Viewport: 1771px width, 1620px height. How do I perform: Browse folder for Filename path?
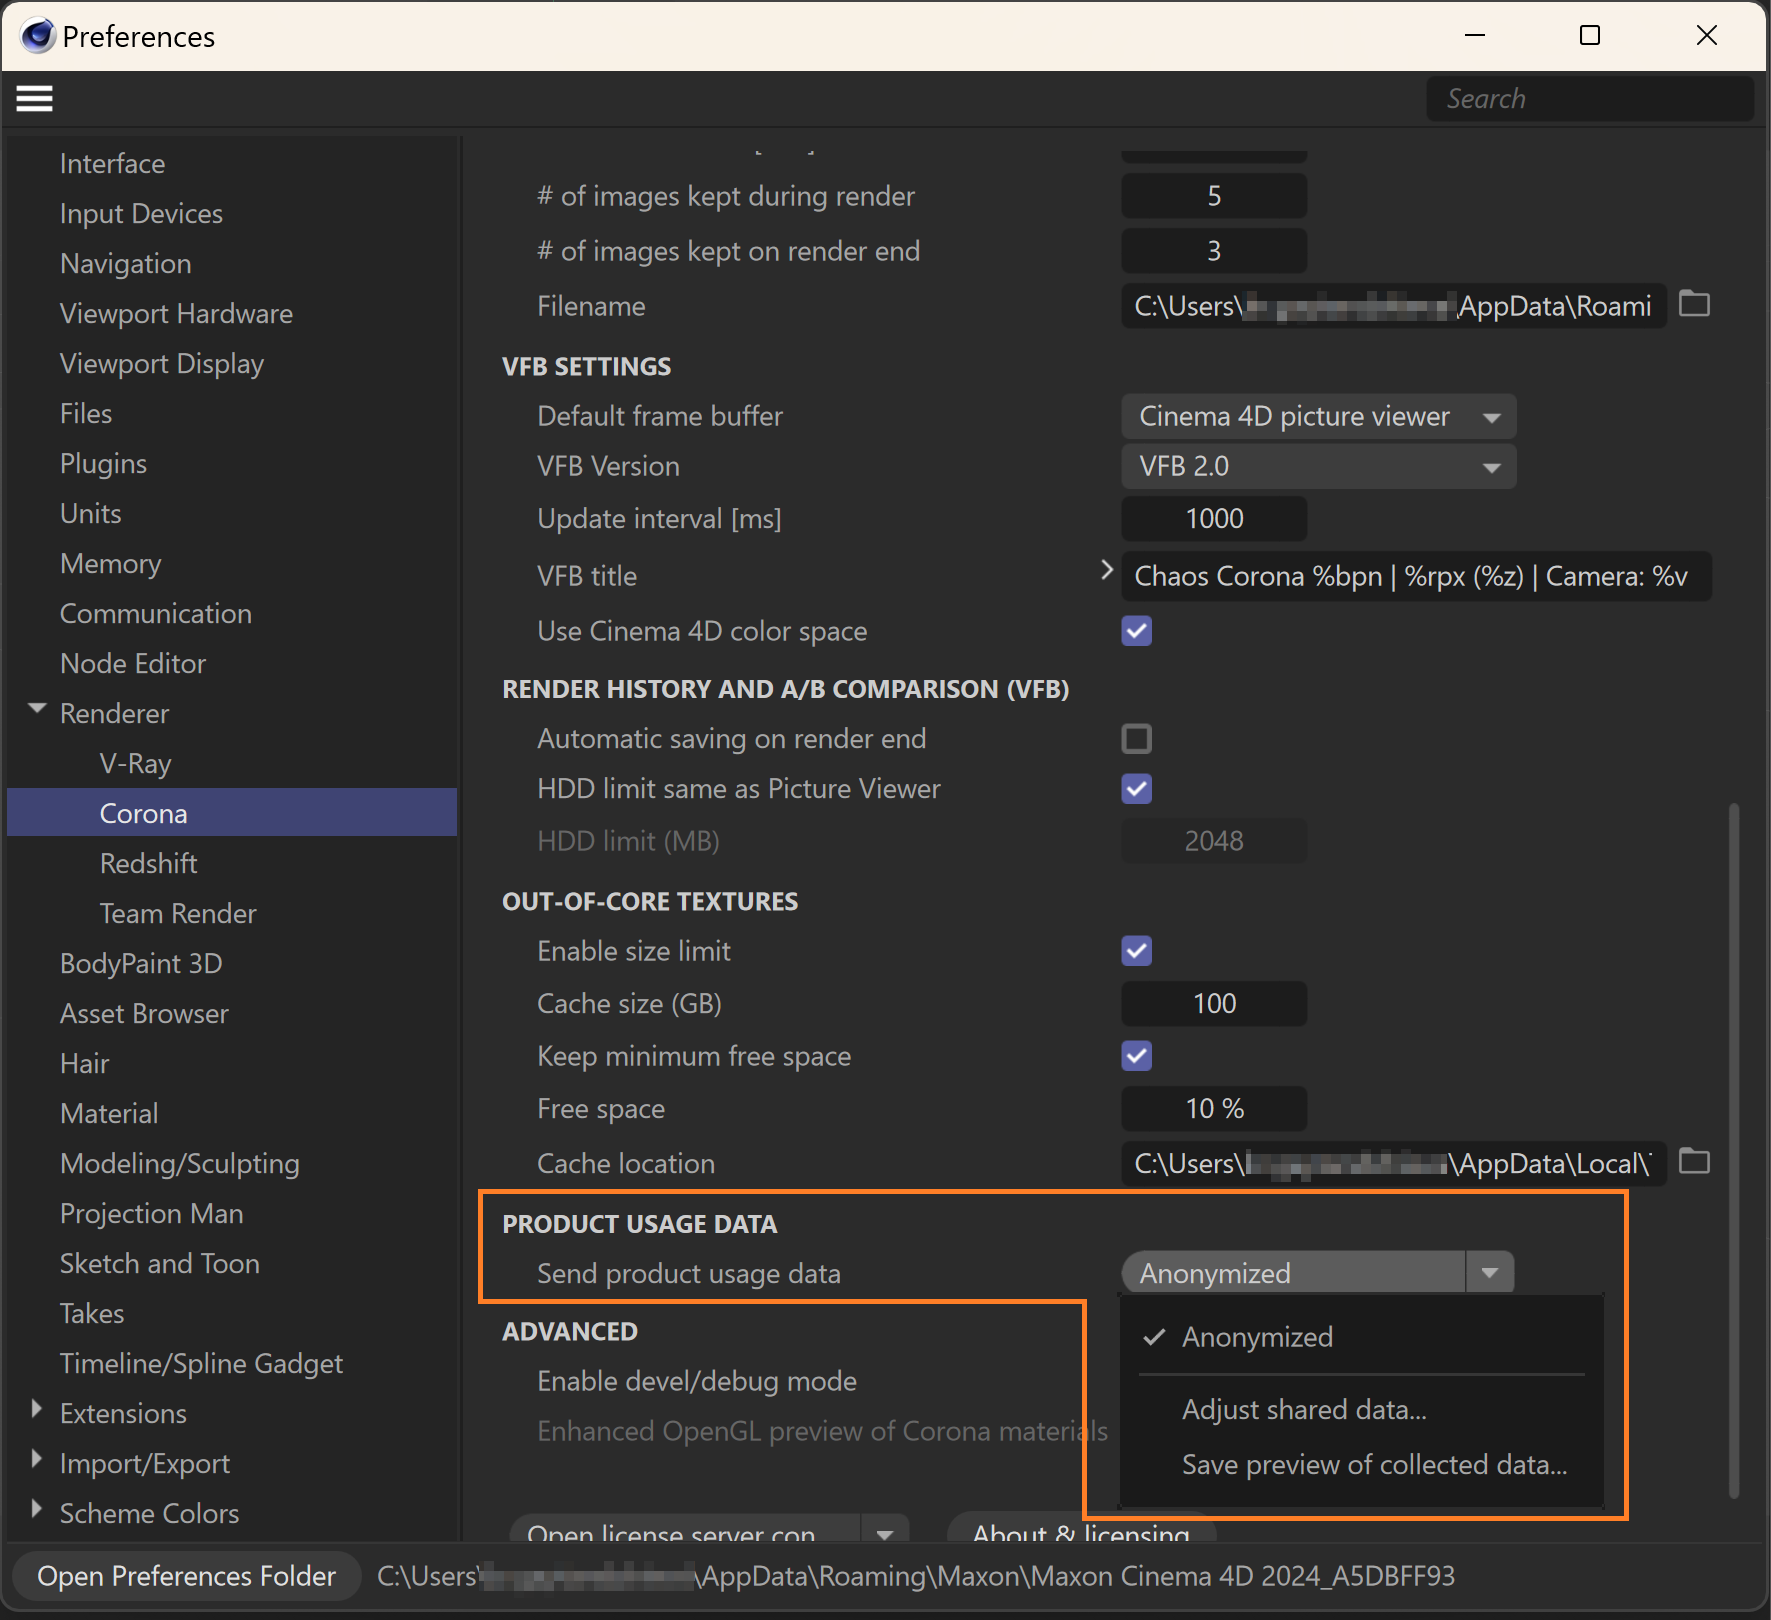point(1694,304)
